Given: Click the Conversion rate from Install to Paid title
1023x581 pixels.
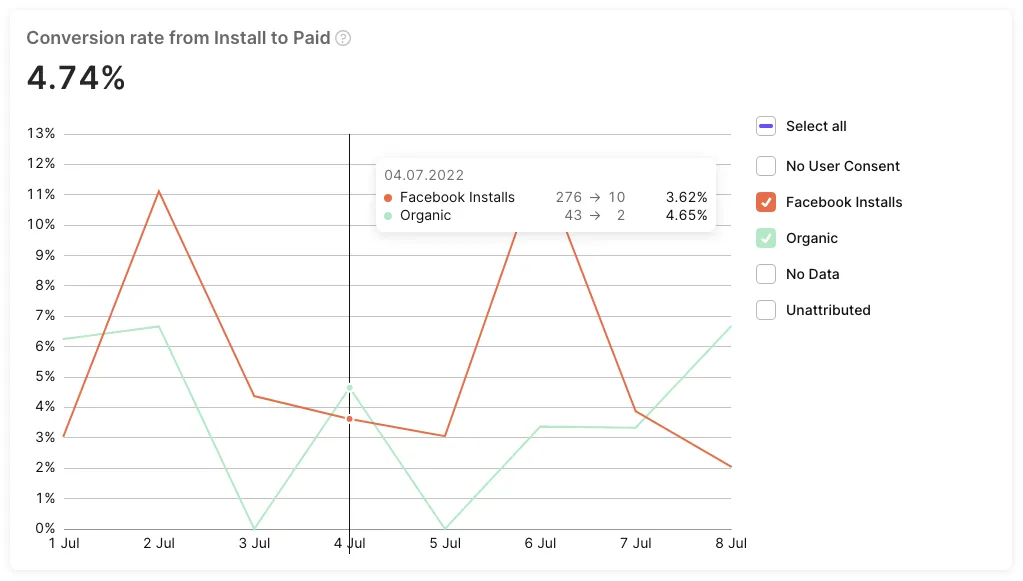Looking at the screenshot, I should 178,38.
